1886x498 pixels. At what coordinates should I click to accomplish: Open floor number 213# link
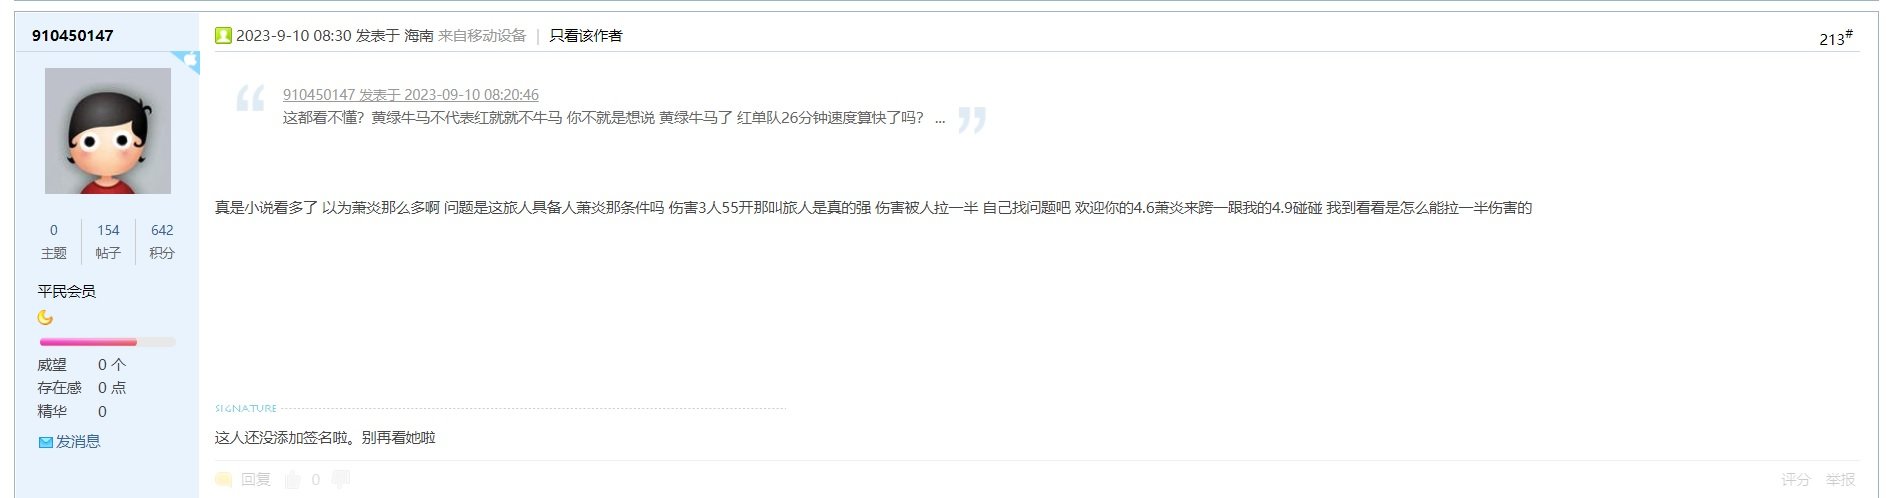click(1836, 38)
